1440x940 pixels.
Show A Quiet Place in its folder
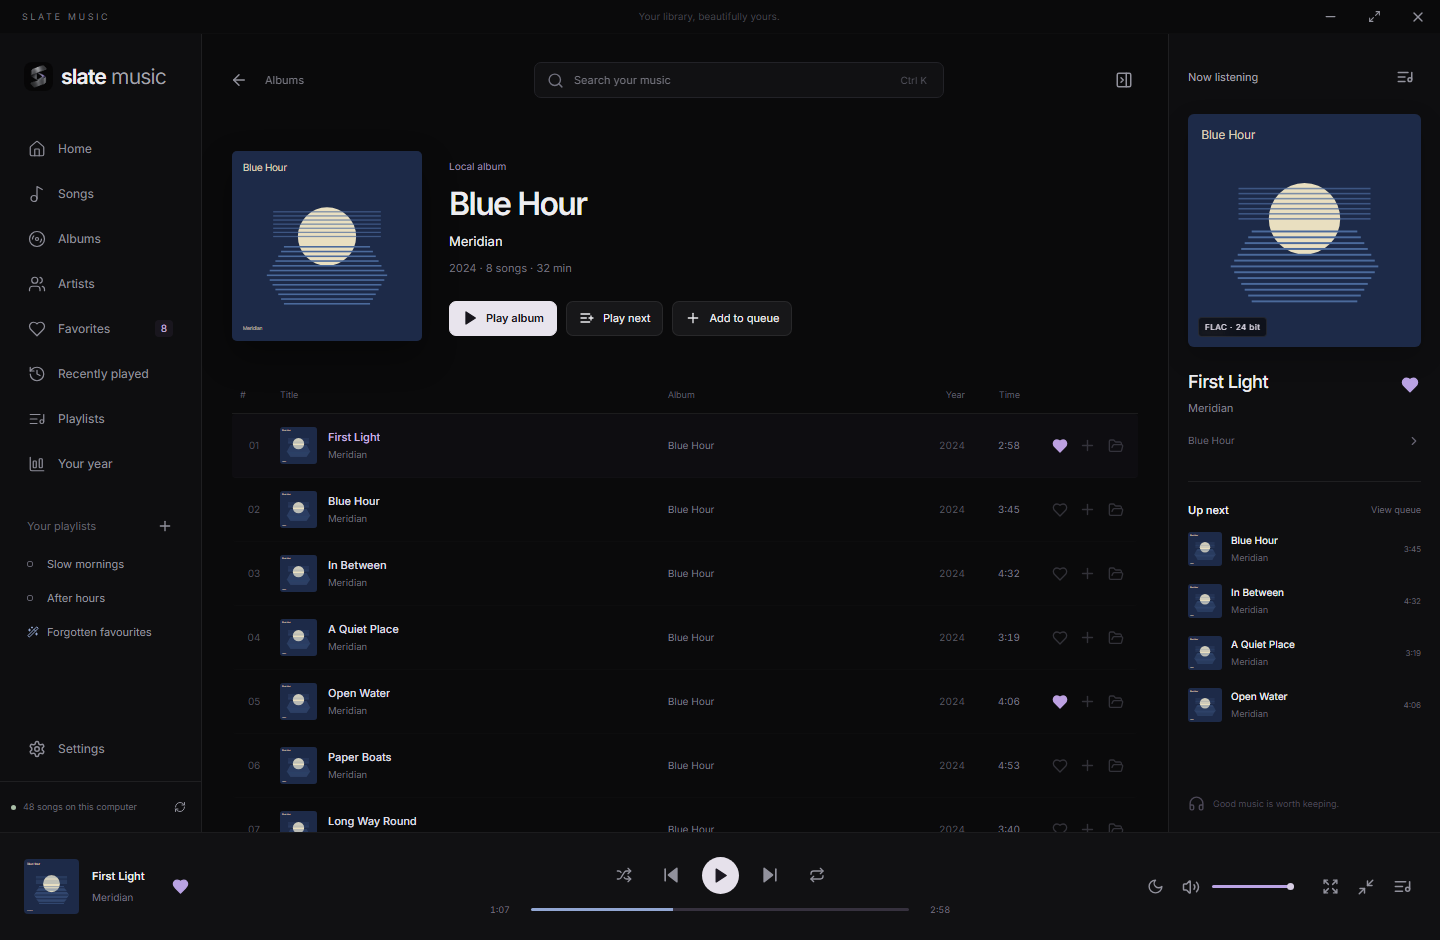[x=1116, y=638]
